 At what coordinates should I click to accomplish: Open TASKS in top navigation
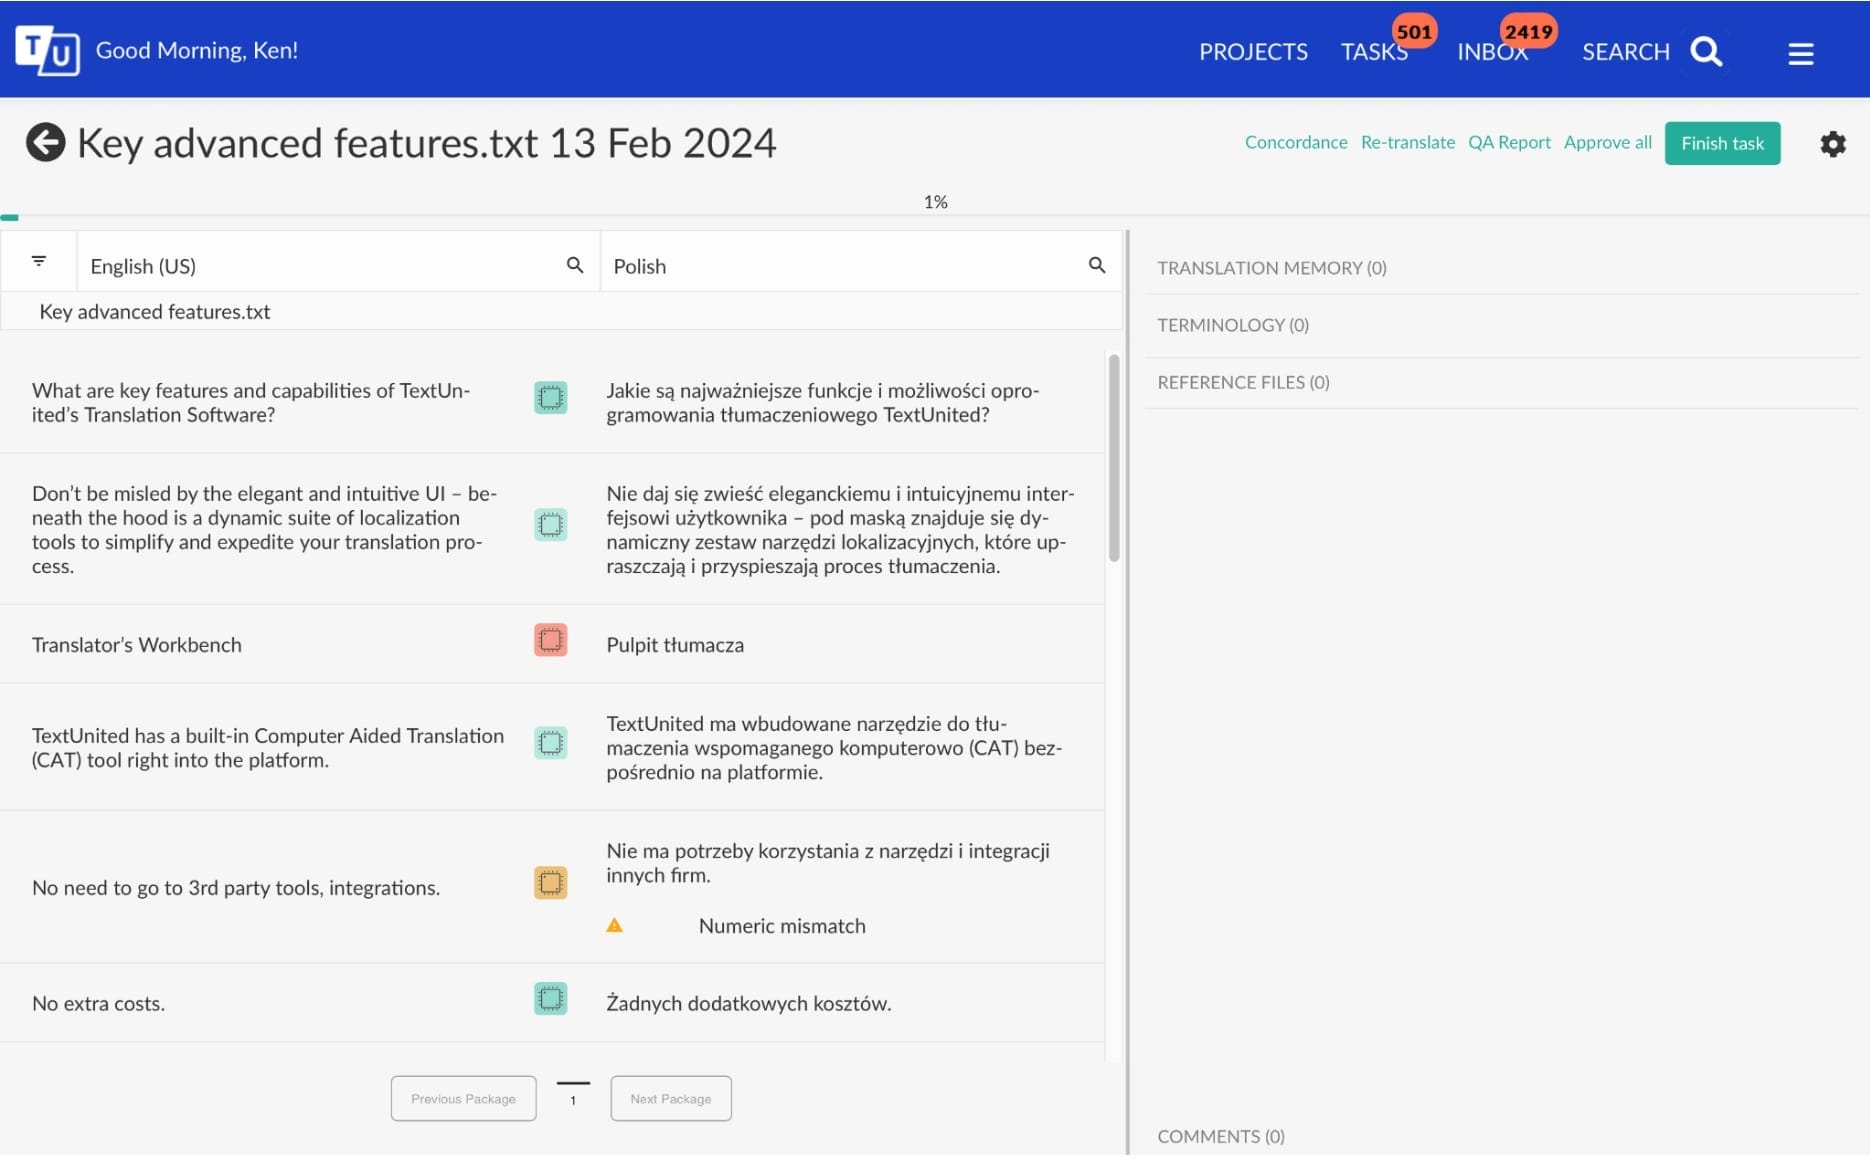(x=1374, y=52)
